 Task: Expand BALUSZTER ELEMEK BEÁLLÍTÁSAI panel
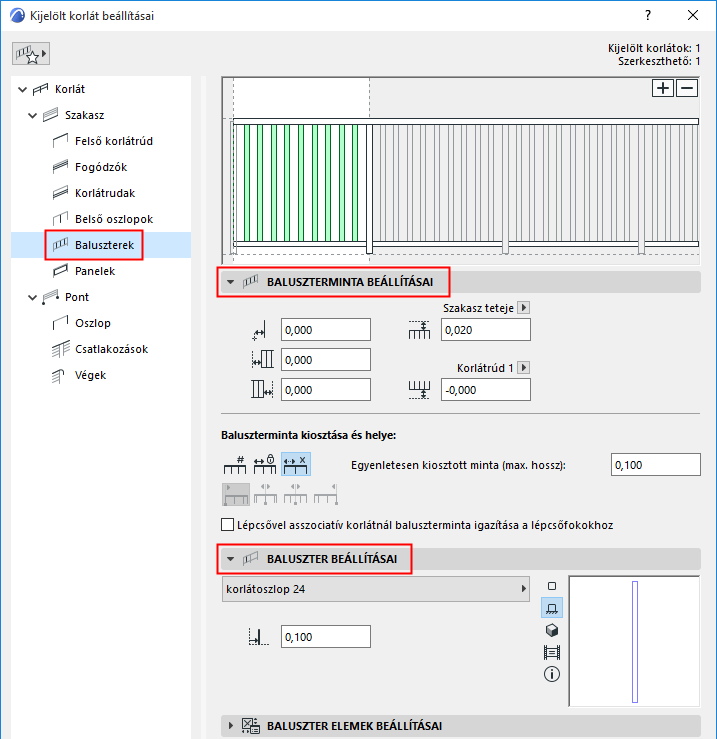(231, 726)
